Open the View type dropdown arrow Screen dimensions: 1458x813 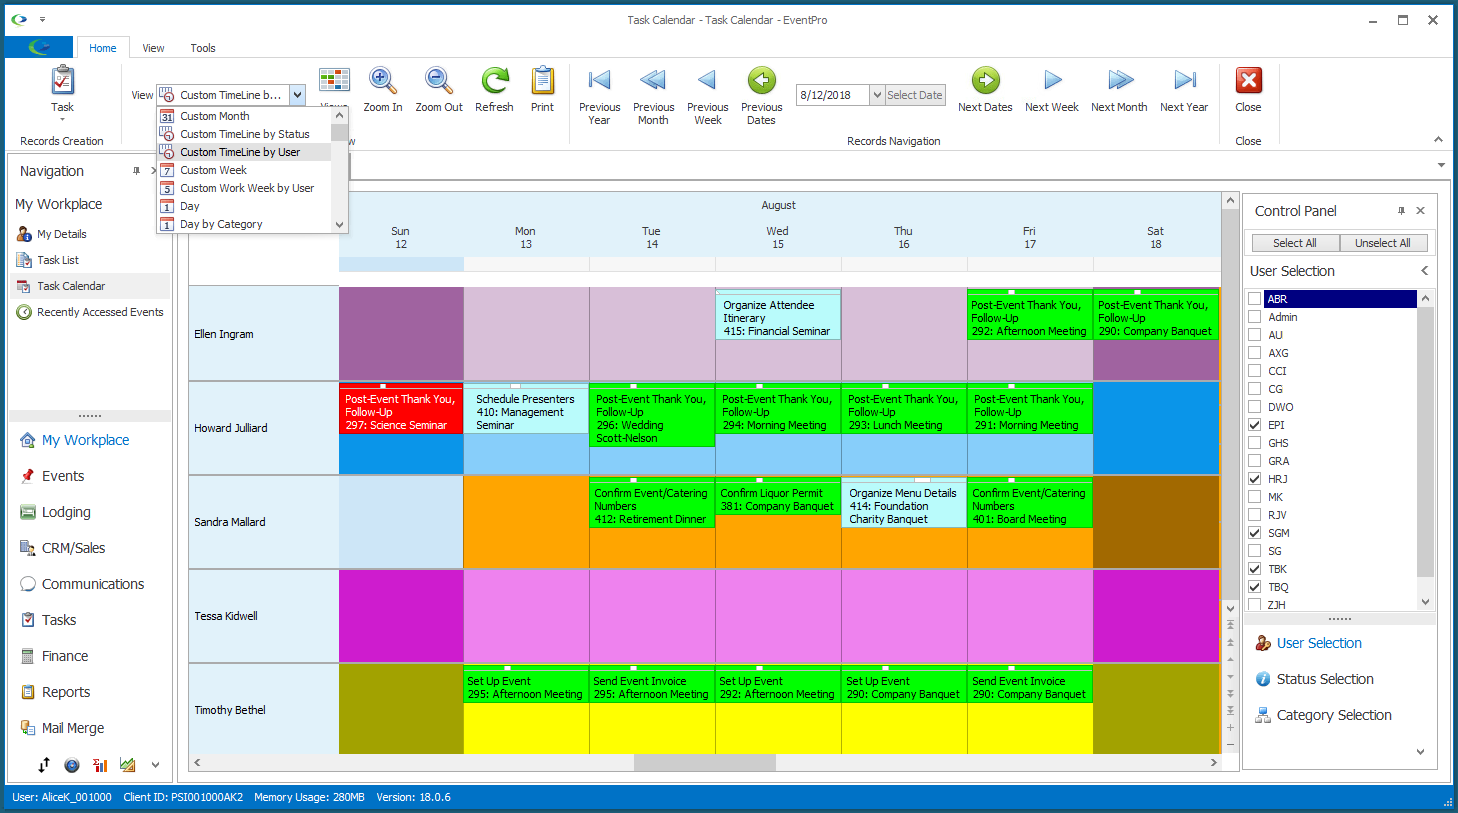[297, 95]
